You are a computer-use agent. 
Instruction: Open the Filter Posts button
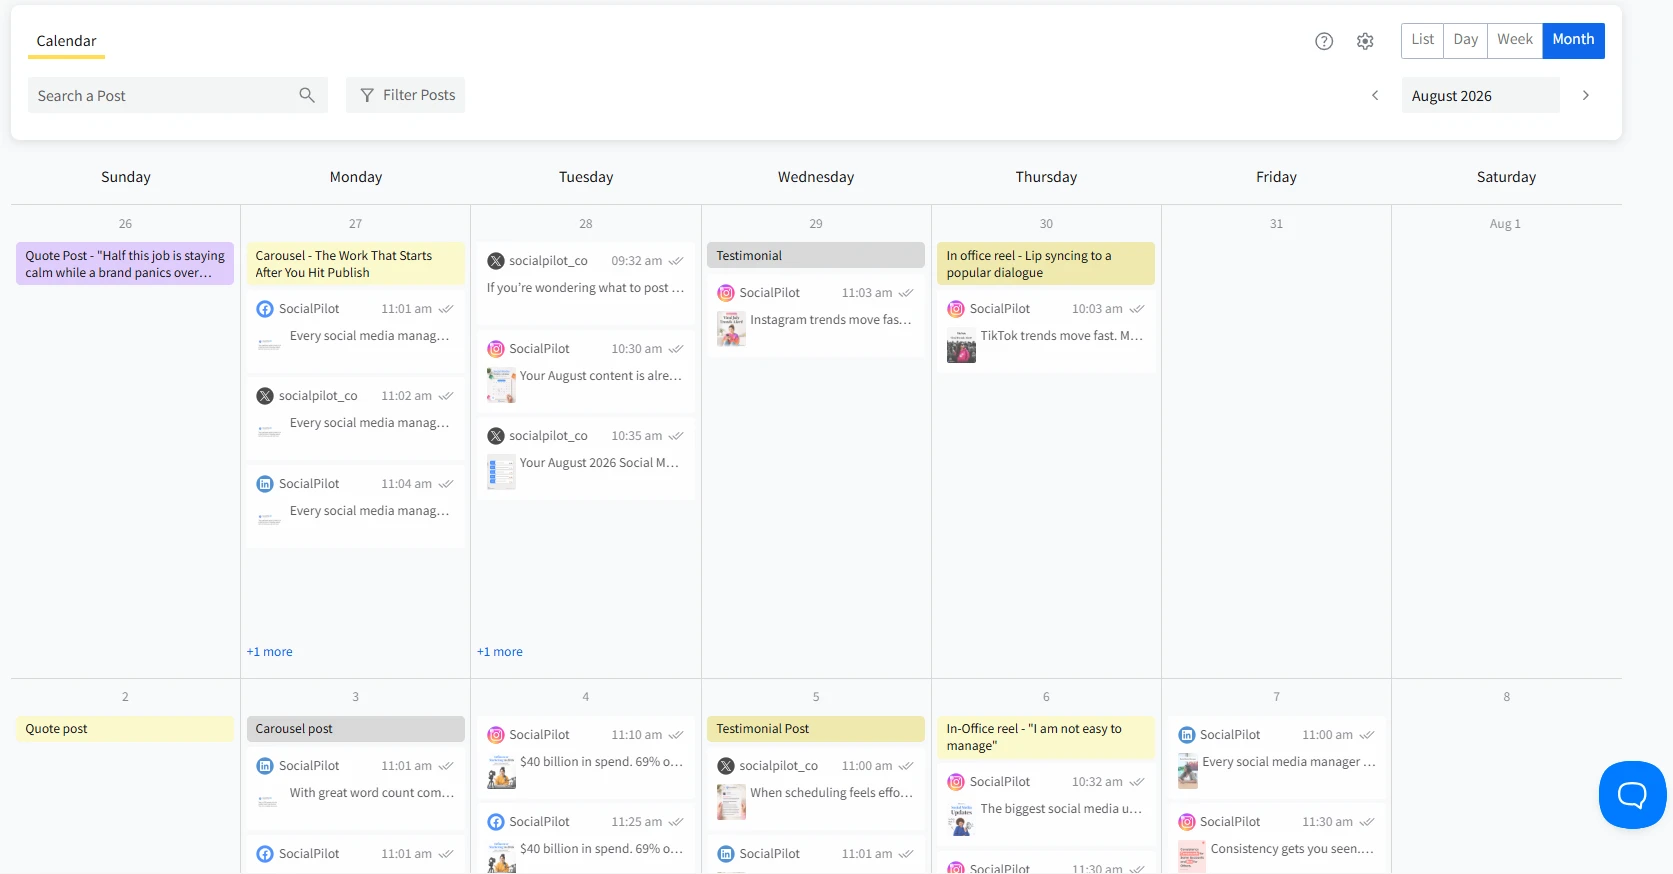405,95
